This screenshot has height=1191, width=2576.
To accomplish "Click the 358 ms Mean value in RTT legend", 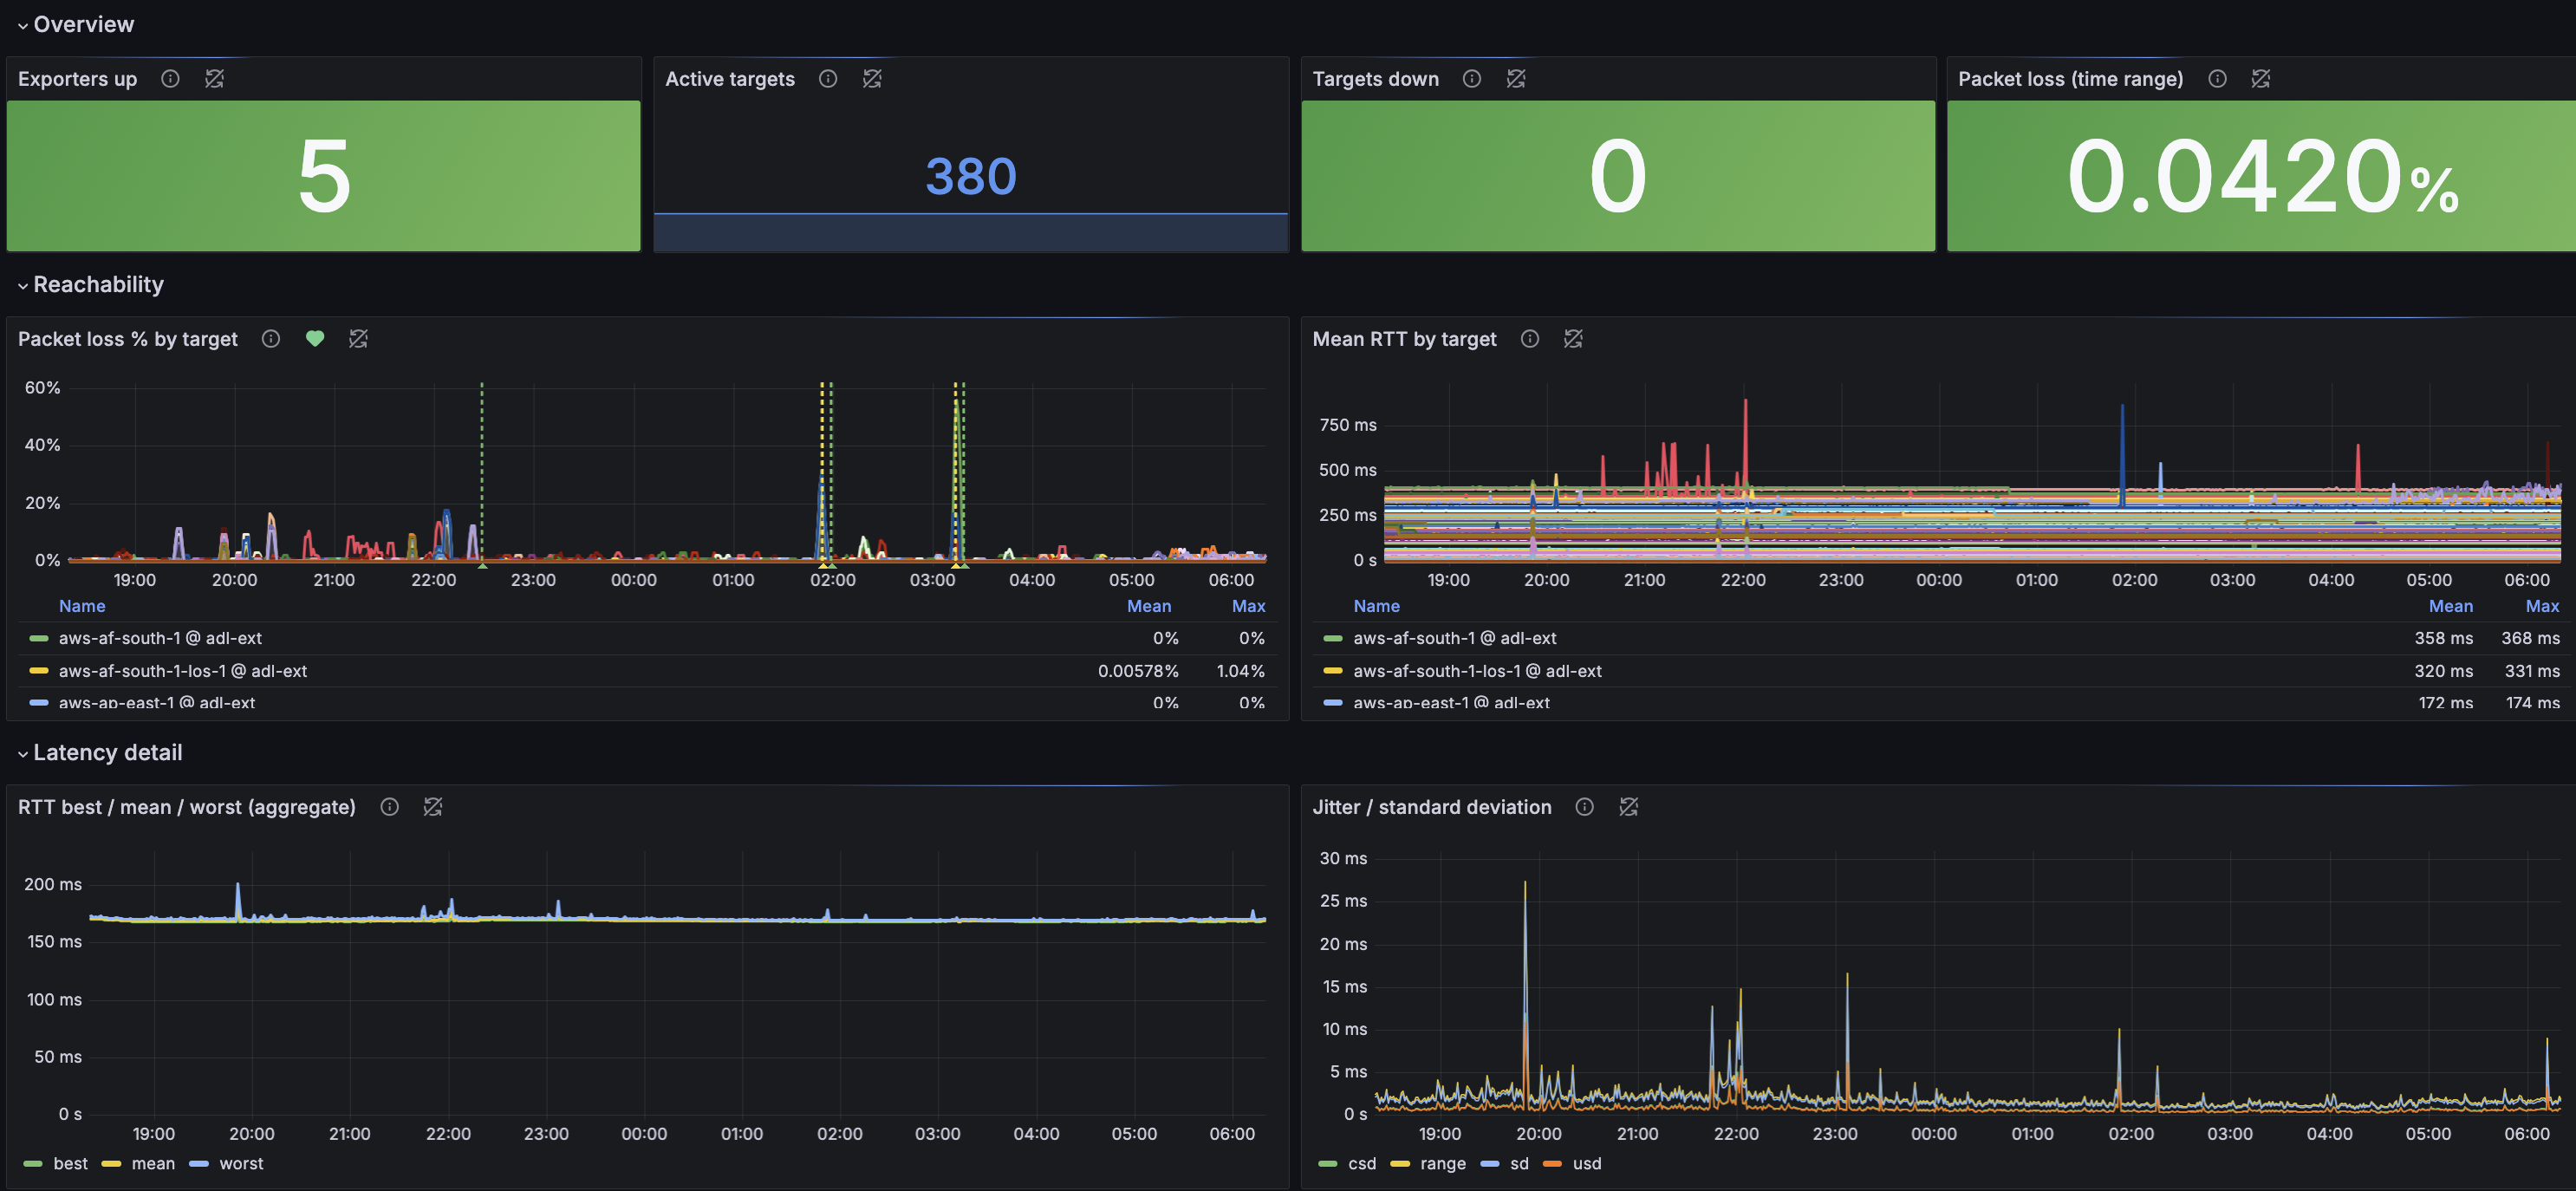I will [2444, 638].
